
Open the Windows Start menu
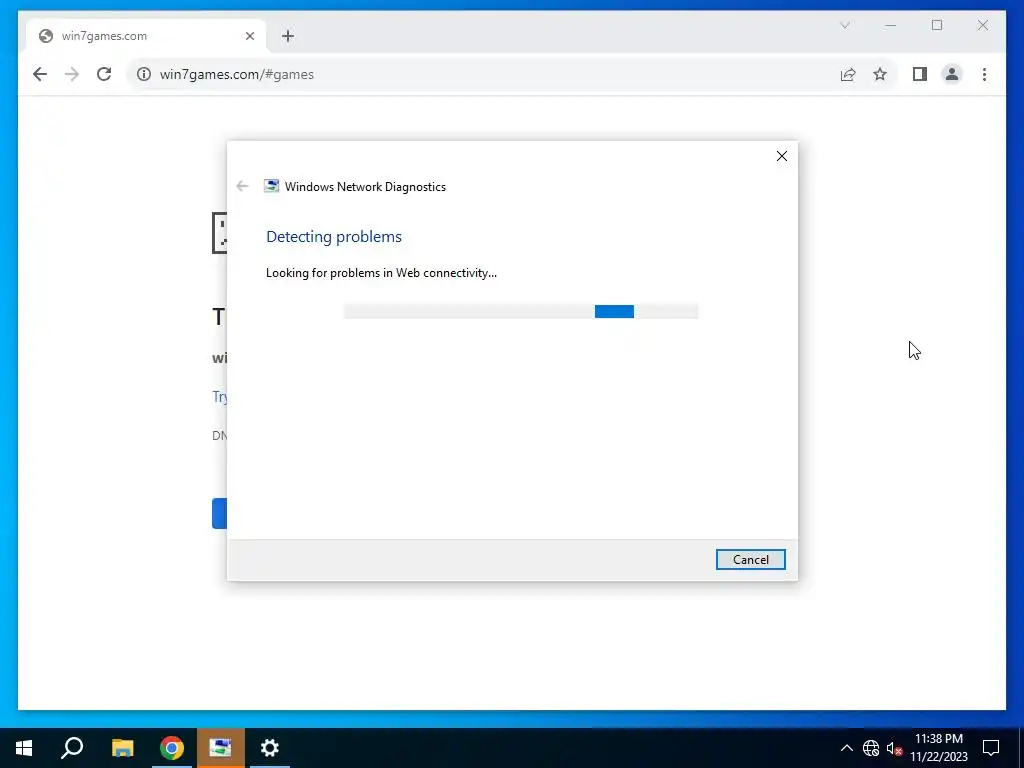tap(24, 748)
